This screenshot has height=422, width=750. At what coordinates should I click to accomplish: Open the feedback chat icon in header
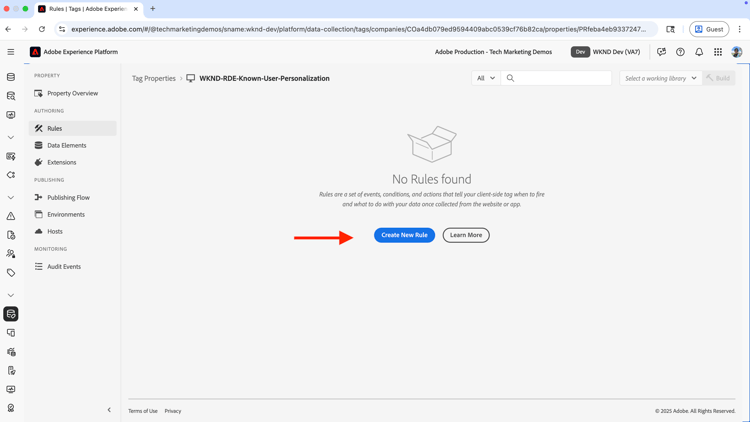(662, 52)
